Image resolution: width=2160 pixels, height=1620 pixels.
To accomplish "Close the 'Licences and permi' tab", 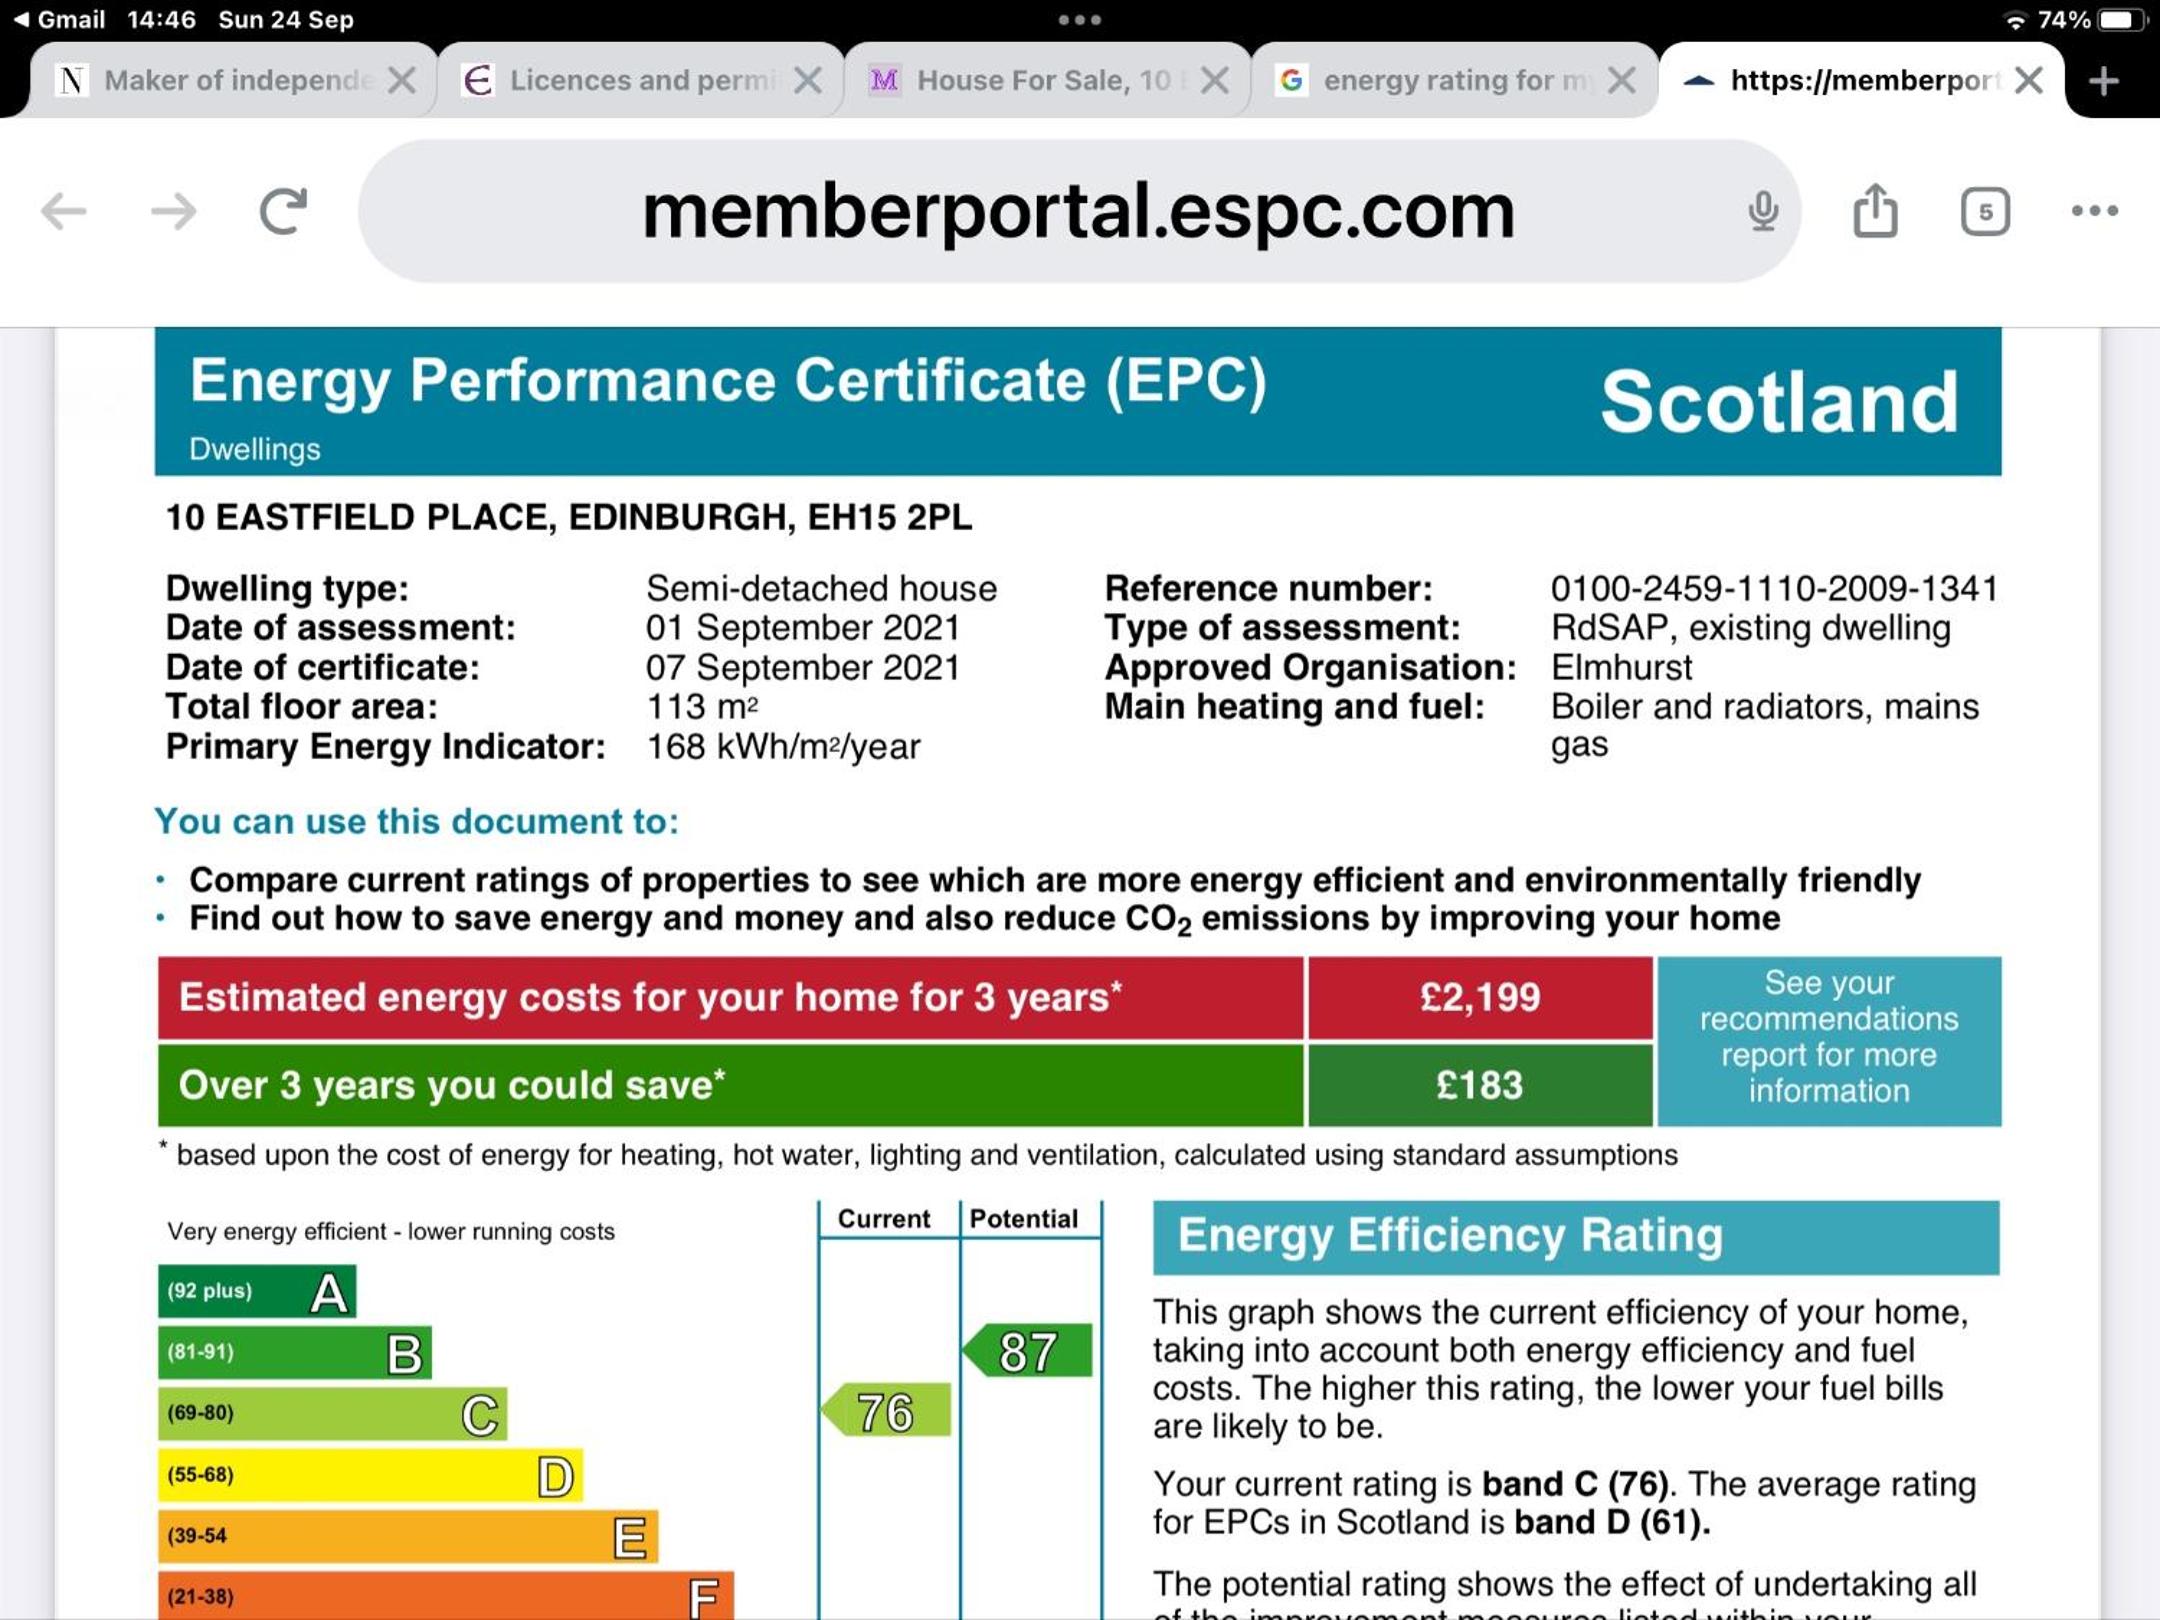I will point(808,80).
